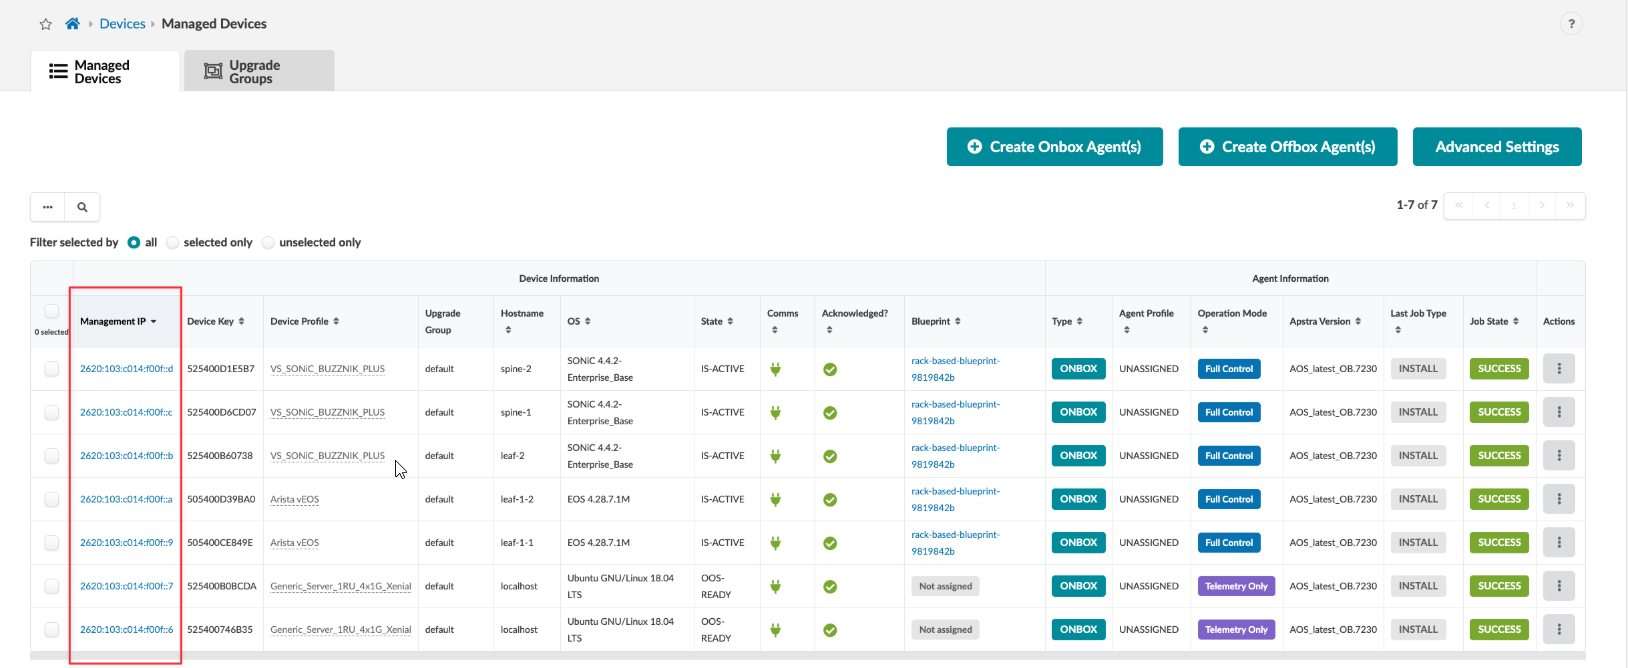The width and height of the screenshot is (1628, 668).
Task: Click the search magnifier icon
Action: point(82,207)
